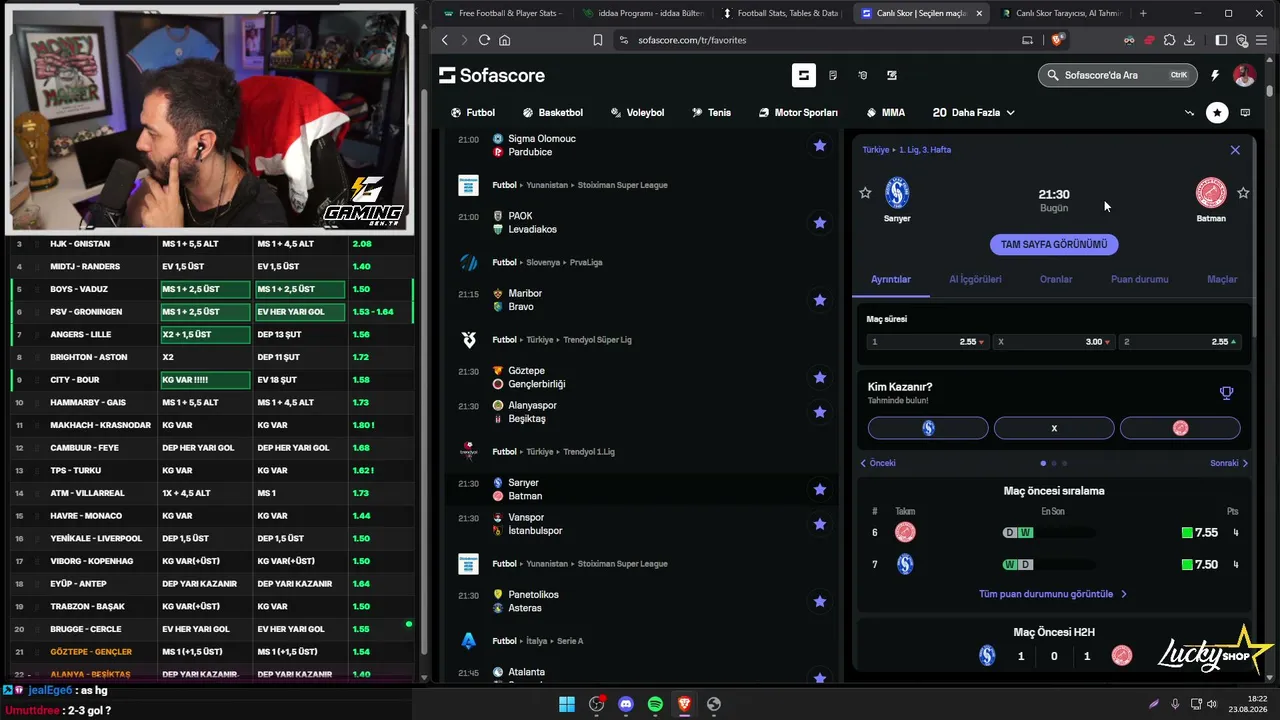Open the user profile avatar
The height and width of the screenshot is (720, 1280).
(1244, 75)
